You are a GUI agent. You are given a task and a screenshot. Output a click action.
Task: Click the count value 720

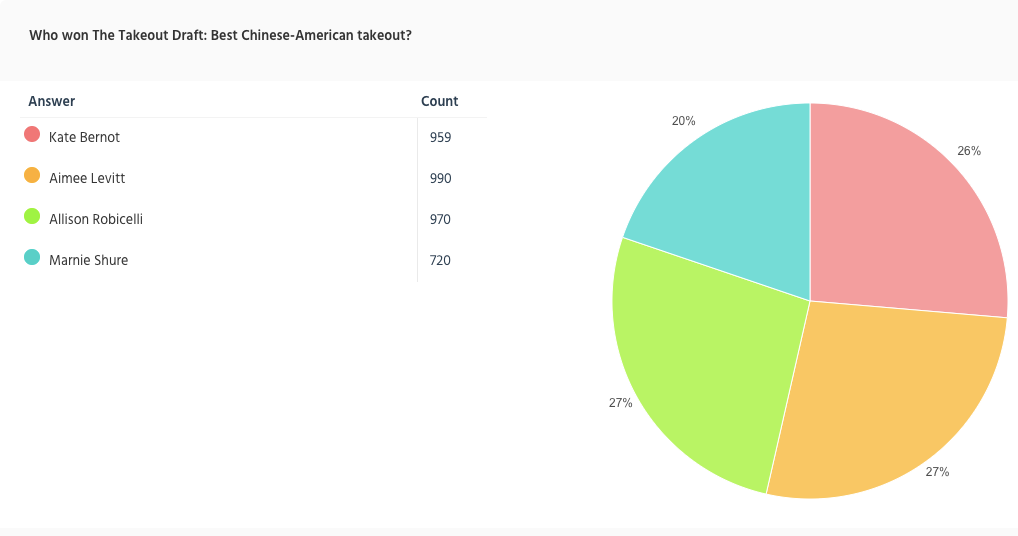440,260
